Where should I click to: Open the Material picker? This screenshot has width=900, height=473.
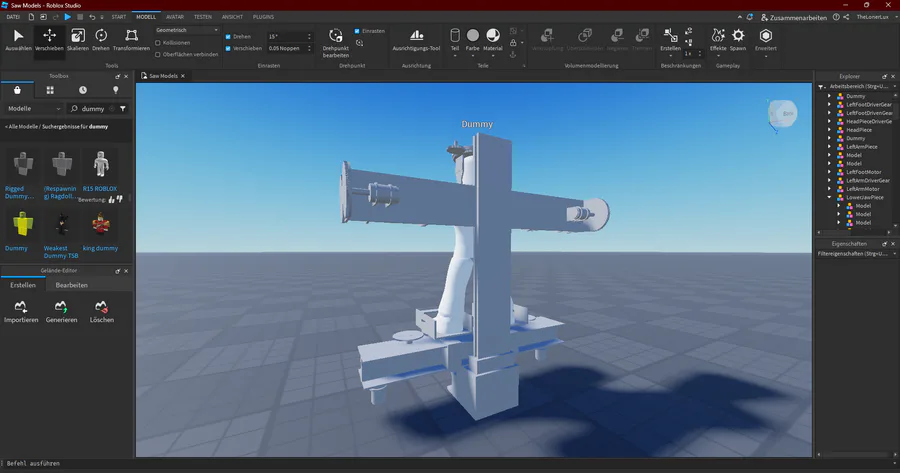(492, 40)
